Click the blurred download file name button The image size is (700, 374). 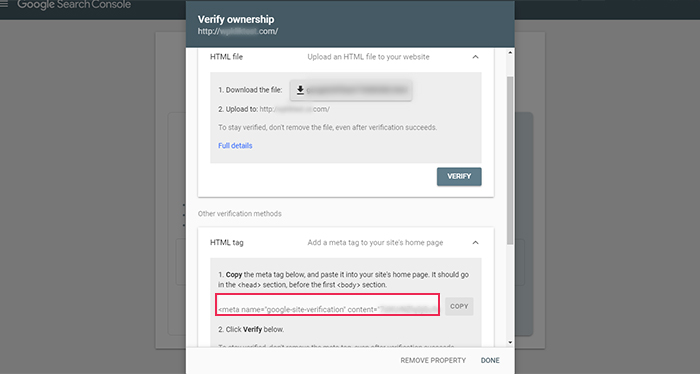351,90
